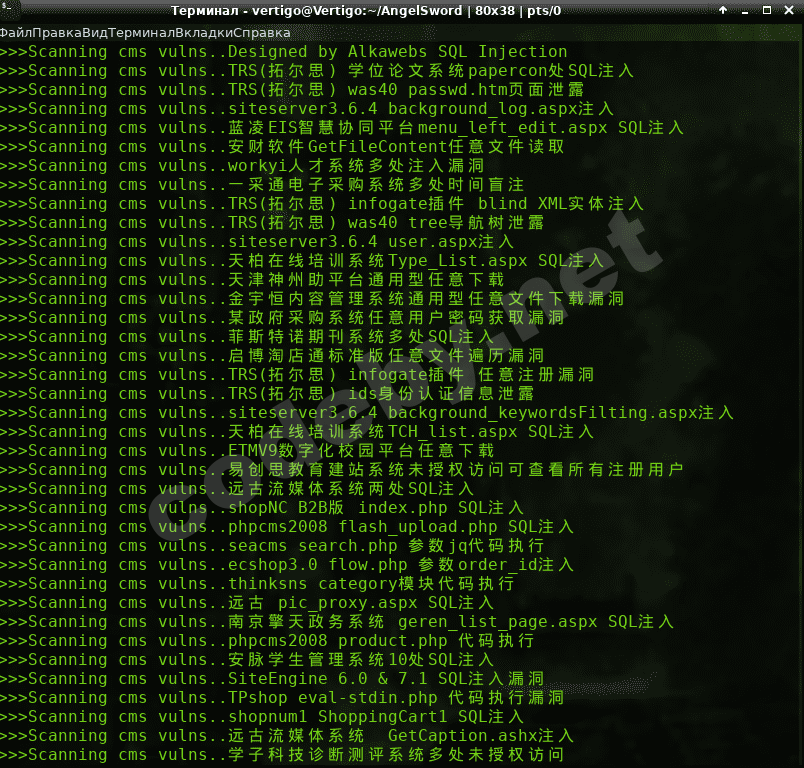This screenshot has height=768, width=804.
Task: Click the line 'siteserver3.6.4 user.aspx'
Action: [x=257, y=241]
